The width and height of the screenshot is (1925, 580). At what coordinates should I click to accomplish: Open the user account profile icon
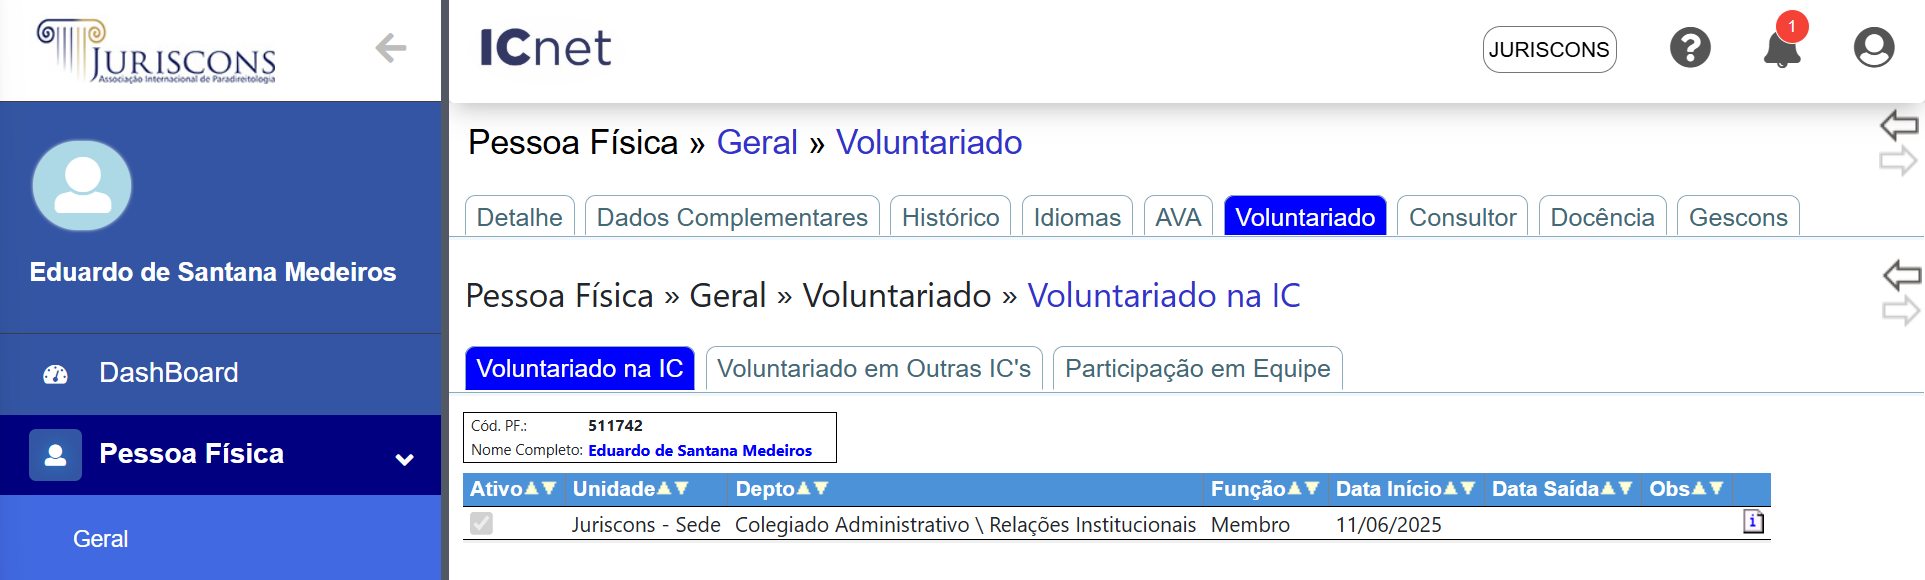point(1873,48)
